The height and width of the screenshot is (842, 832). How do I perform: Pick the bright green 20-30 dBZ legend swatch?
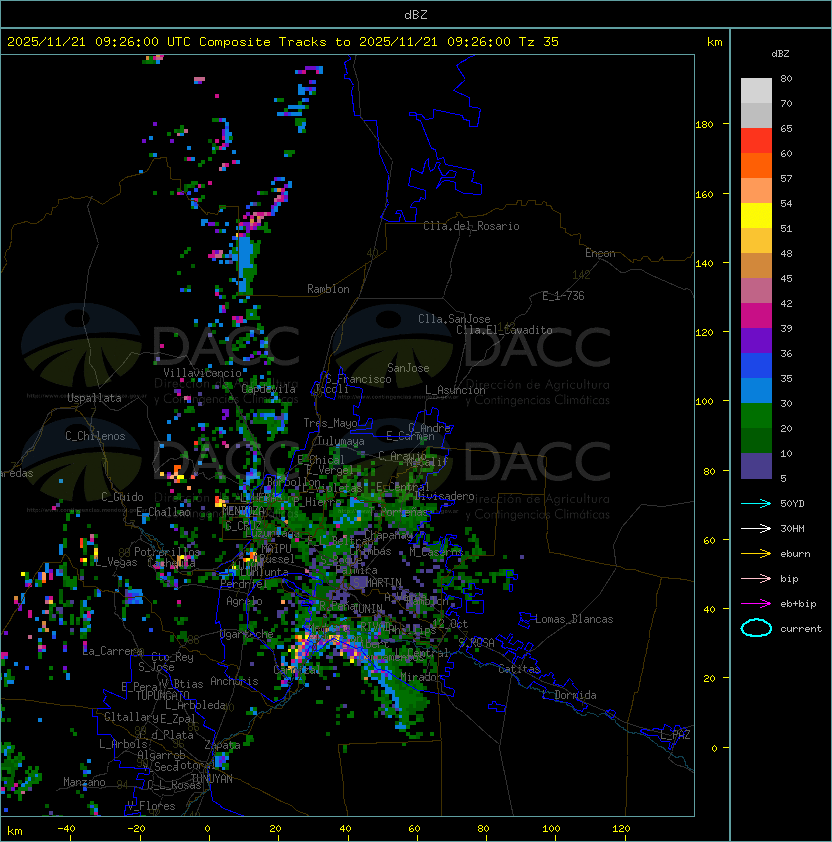click(x=756, y=416)
